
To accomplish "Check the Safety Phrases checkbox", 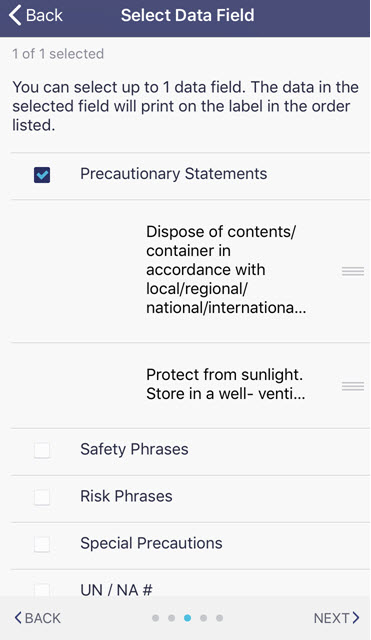I will pos(42,450).
